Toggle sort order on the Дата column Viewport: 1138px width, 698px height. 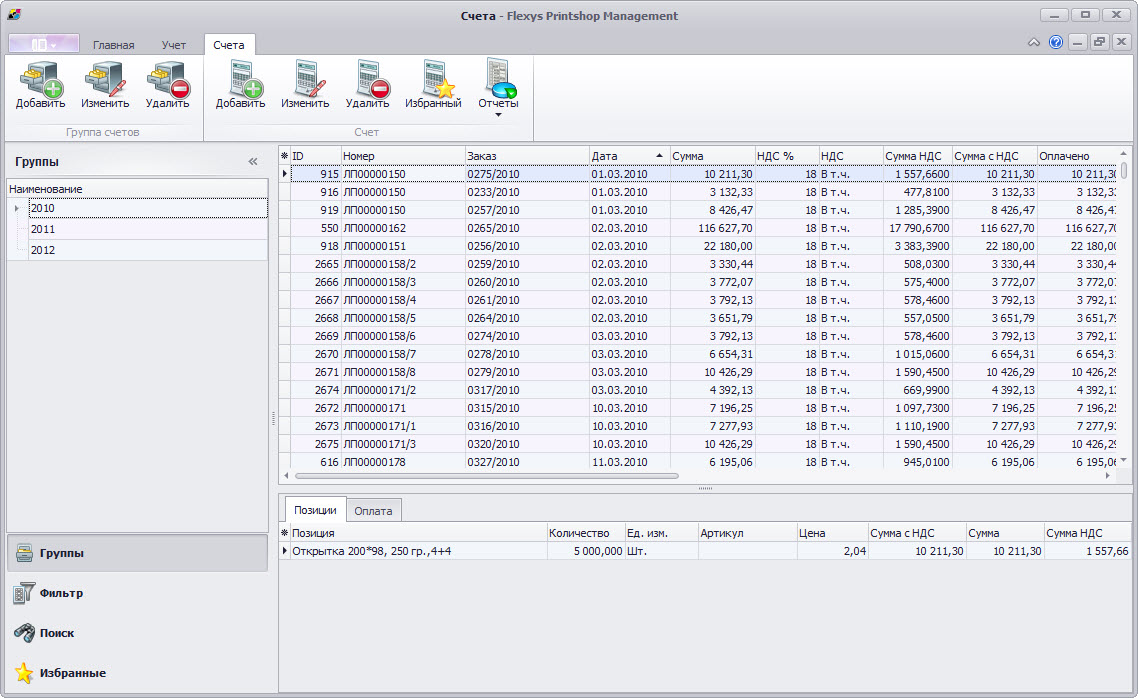point(629,156)
